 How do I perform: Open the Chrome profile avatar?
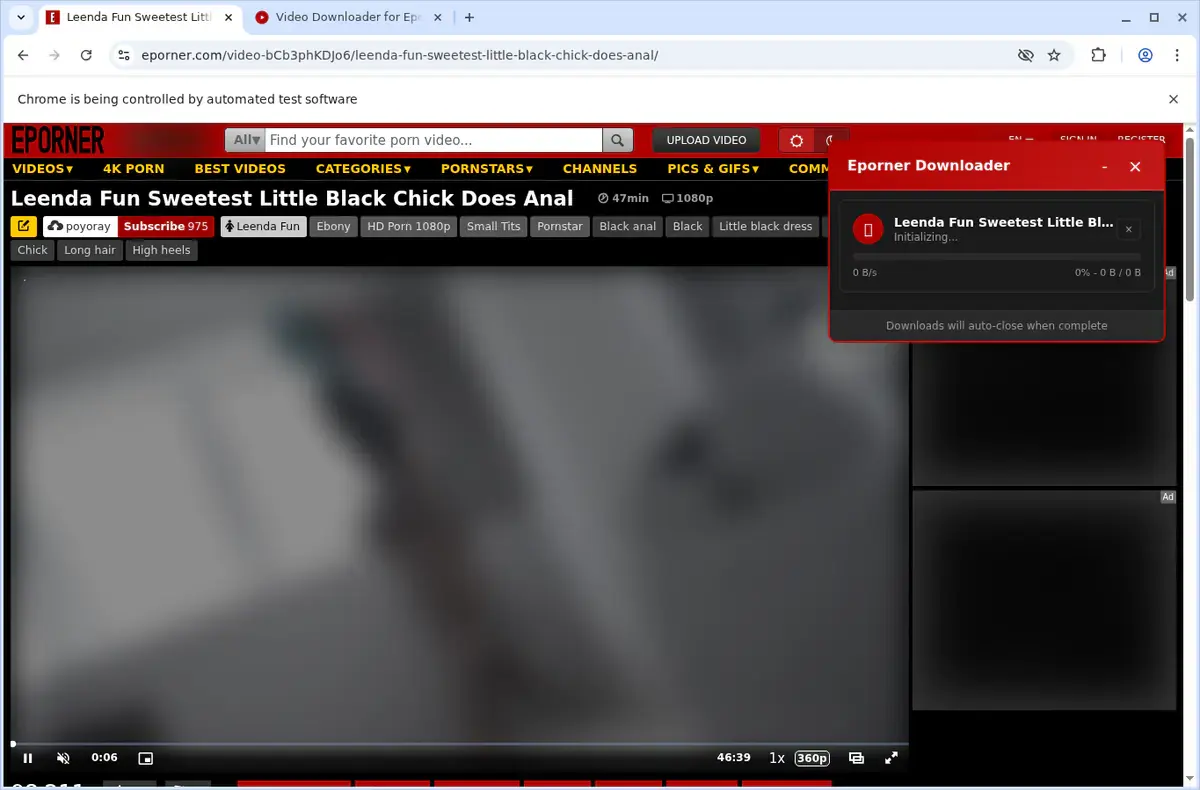1146,56
